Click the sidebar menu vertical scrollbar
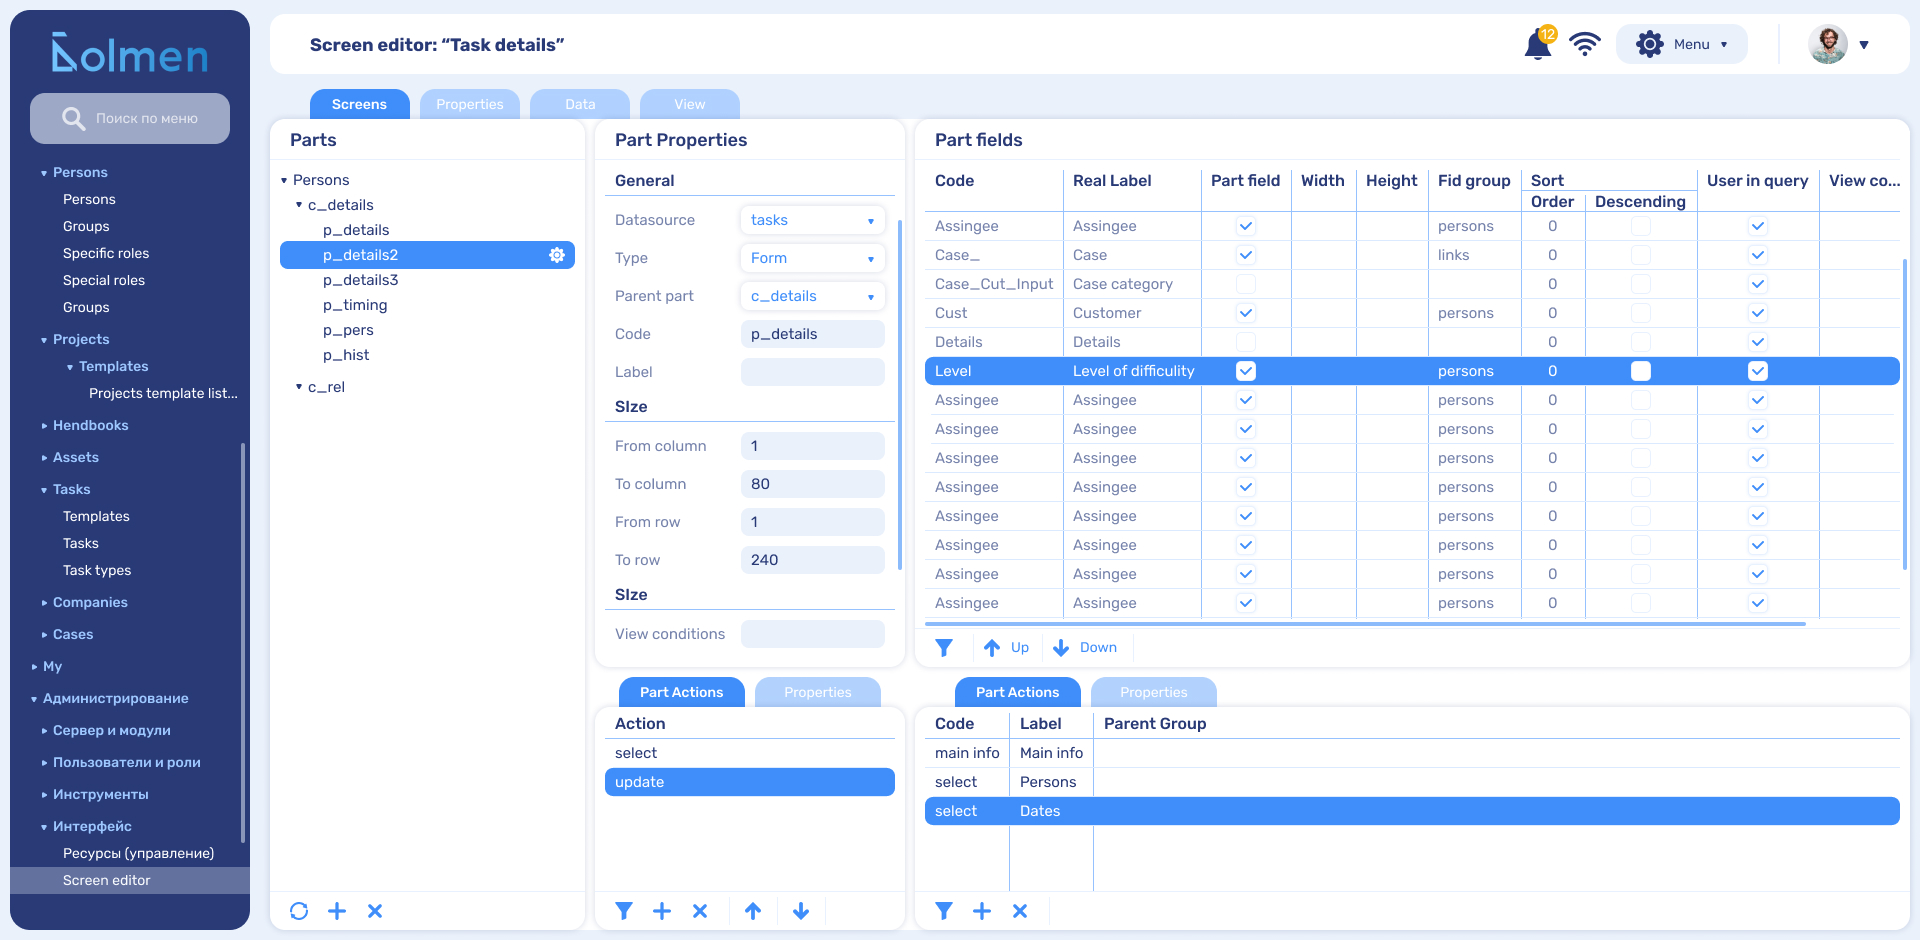Image resolution: width=1920 pixels, height=940 pixels. (243, 644)
